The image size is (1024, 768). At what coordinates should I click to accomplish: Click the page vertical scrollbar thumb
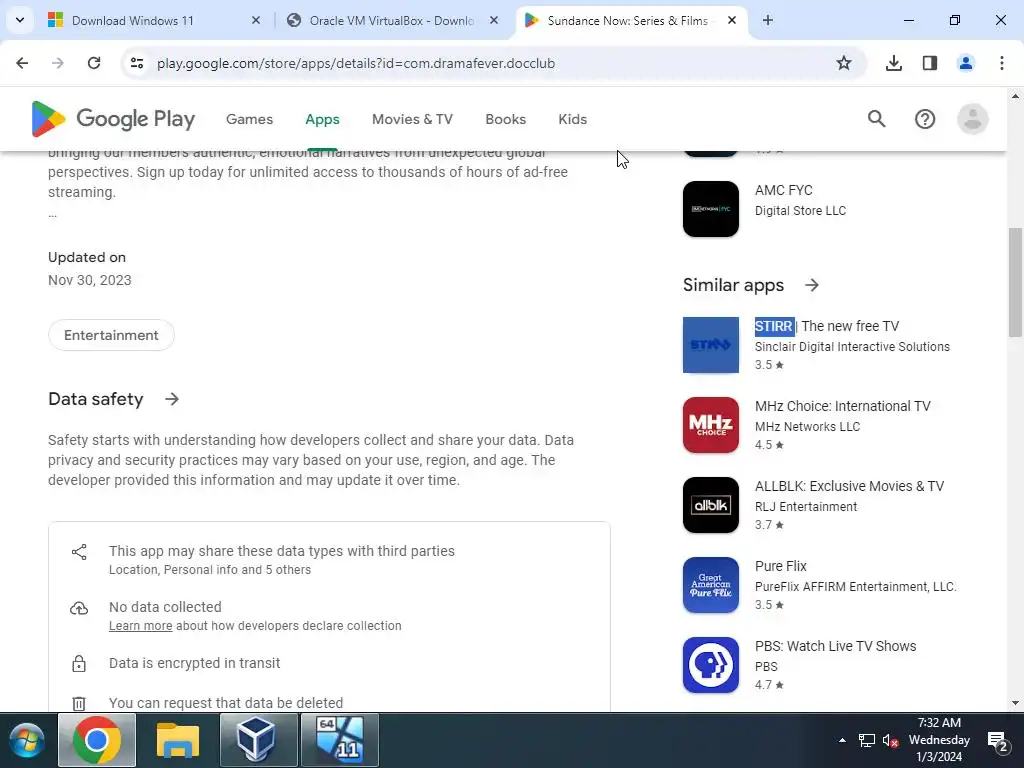1015,282
